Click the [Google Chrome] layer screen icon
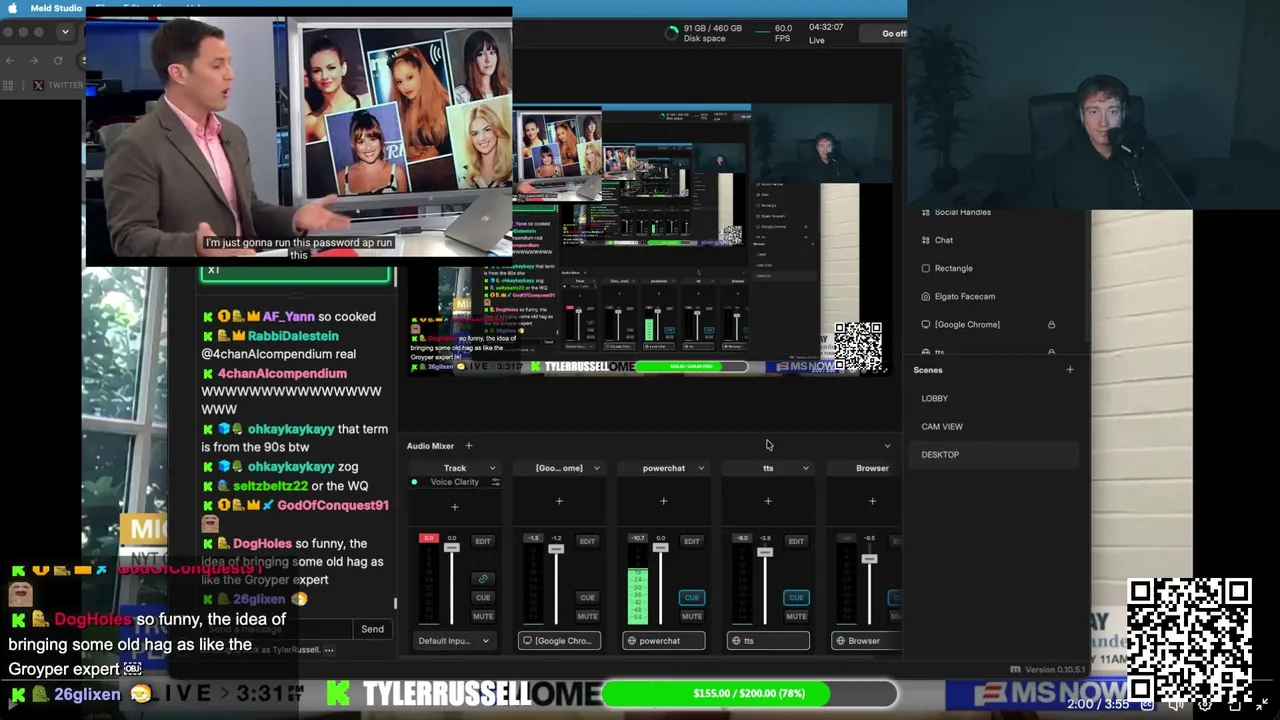The height and width of the screenshot is (720, 1280). [x=926, y=324]
